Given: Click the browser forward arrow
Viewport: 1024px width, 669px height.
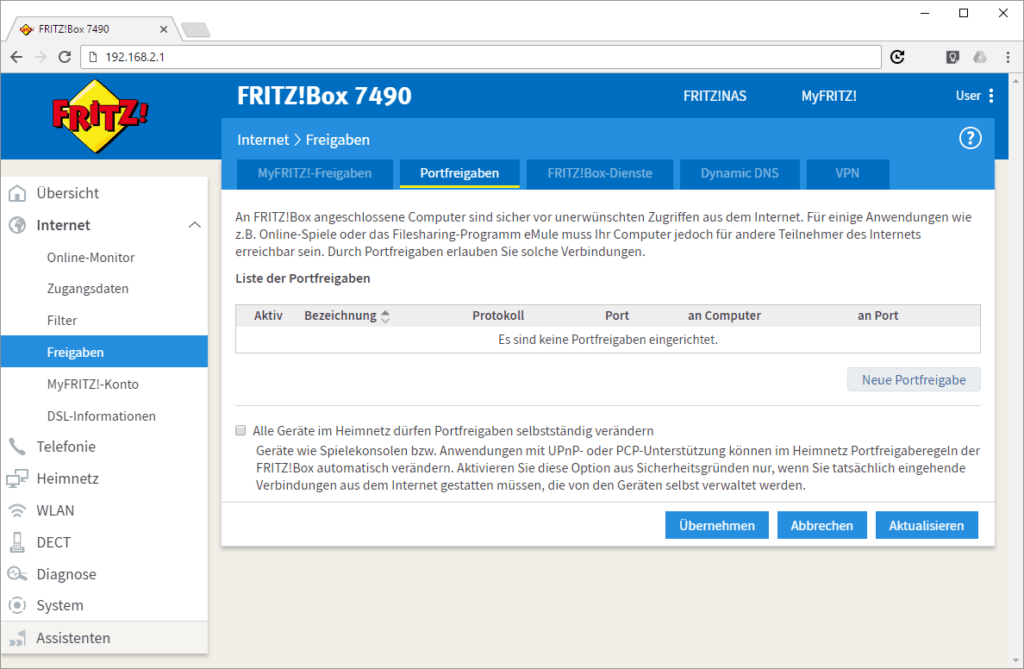Looking at the screenshot, I should tap(40, 57).
